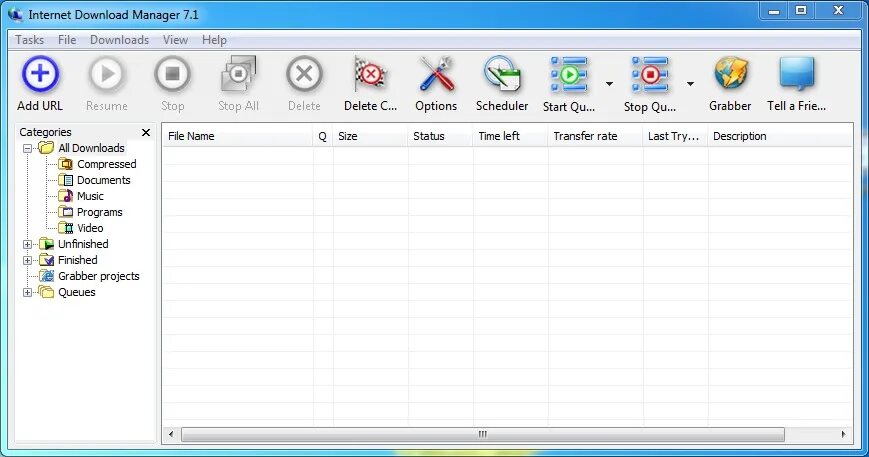
Task: Select the Unfinished category label
Action: [83, 244]
